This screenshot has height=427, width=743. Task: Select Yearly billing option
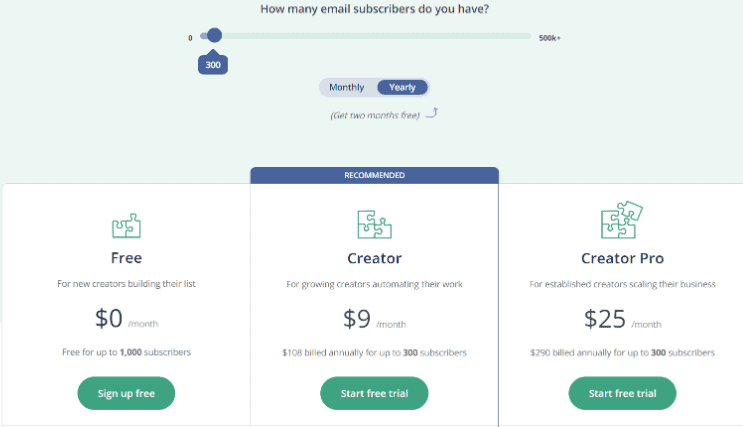coord(402,88)
